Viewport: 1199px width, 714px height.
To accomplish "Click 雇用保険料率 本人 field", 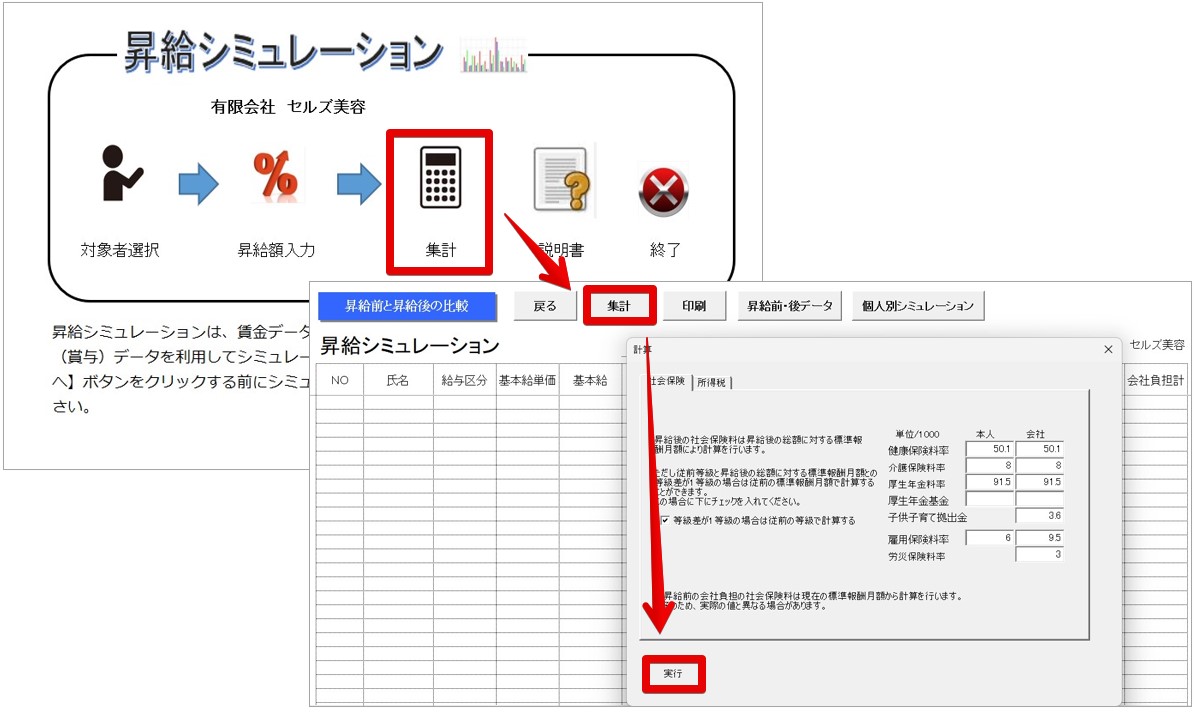I will point(989,538).
